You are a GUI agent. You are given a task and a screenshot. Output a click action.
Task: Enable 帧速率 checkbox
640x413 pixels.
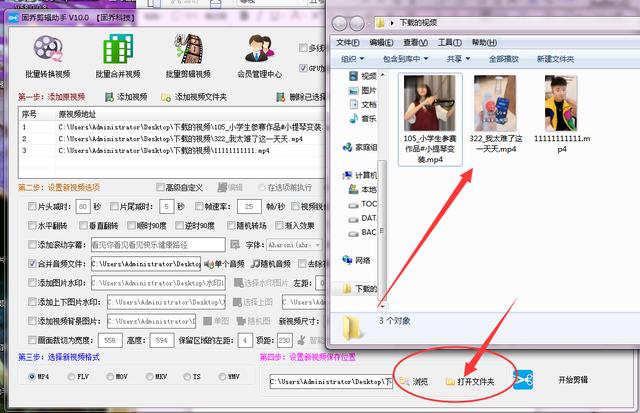(x=199, y=206)
